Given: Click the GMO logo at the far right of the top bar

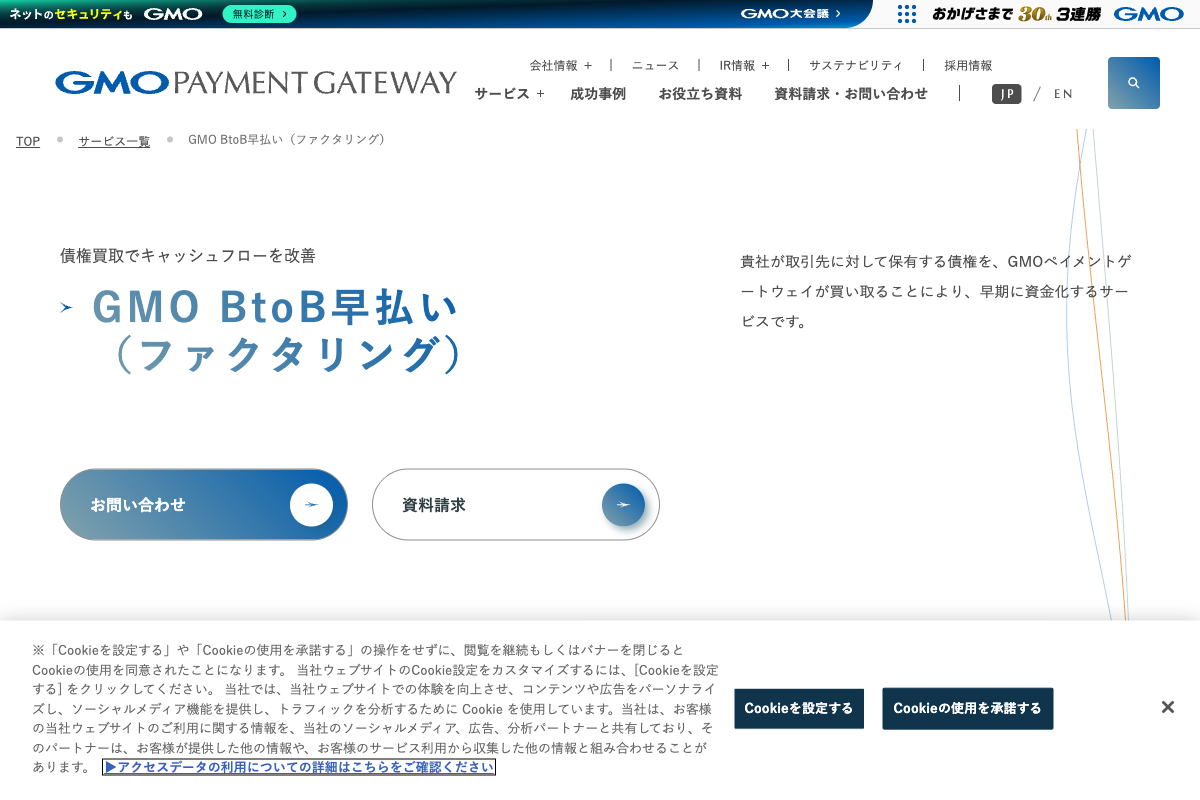Looking at the screenshot, I should point(1149,14).
